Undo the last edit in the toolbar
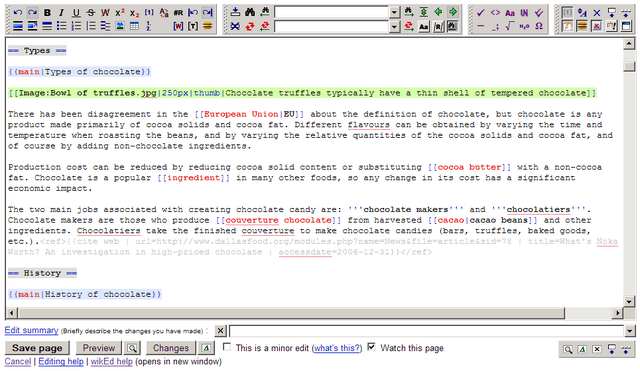640x371 pixels. click(18, 13)
